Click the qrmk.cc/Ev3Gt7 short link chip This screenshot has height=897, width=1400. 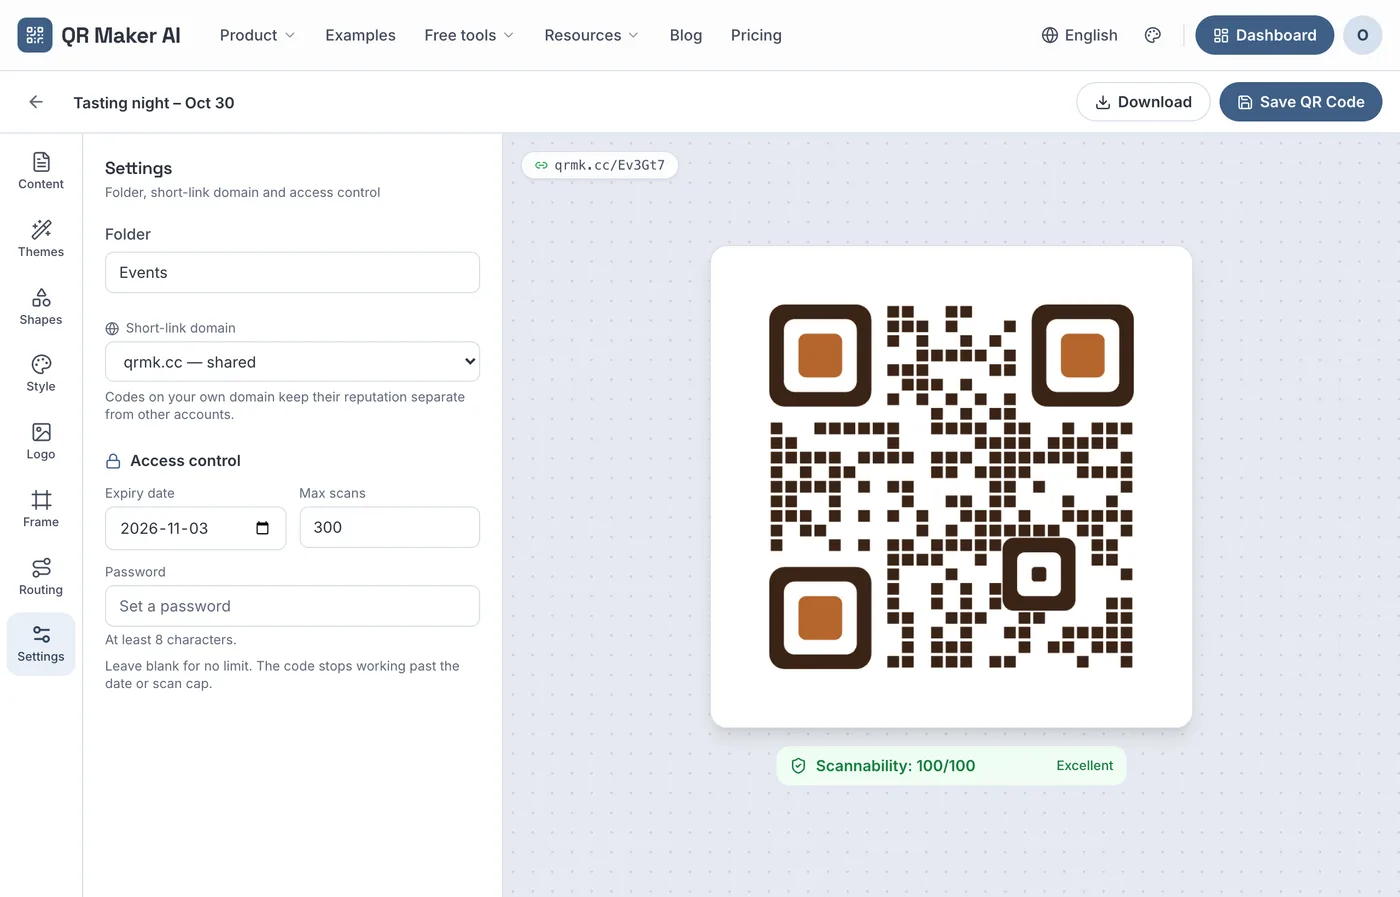coord(600,165)
